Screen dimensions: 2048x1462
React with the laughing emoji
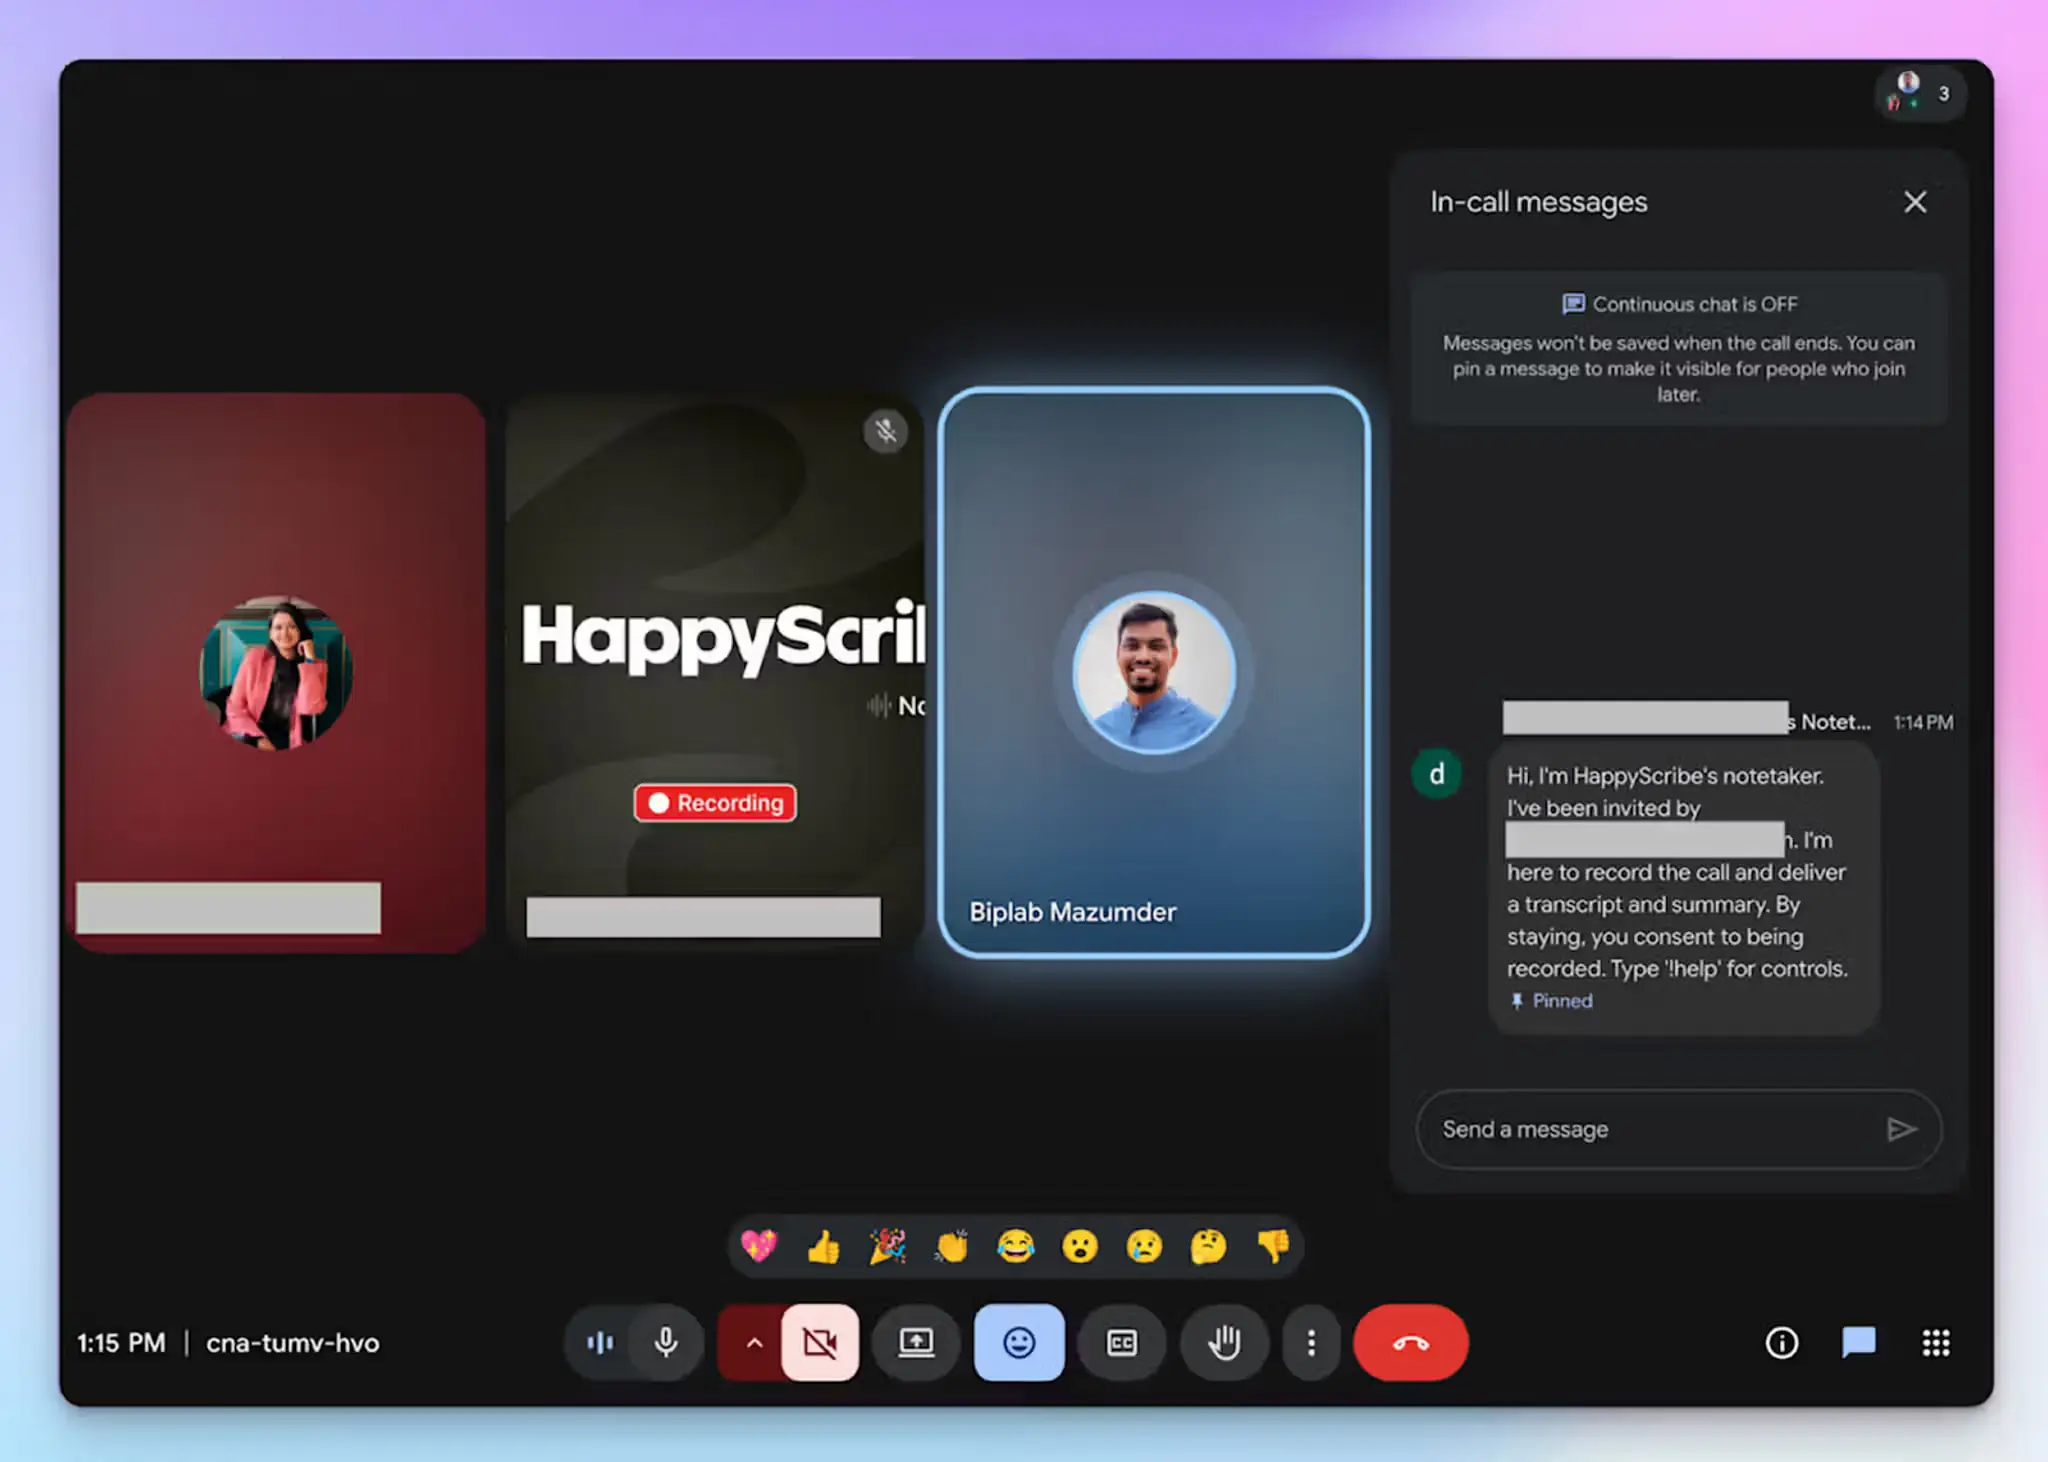point(1016,1246)
